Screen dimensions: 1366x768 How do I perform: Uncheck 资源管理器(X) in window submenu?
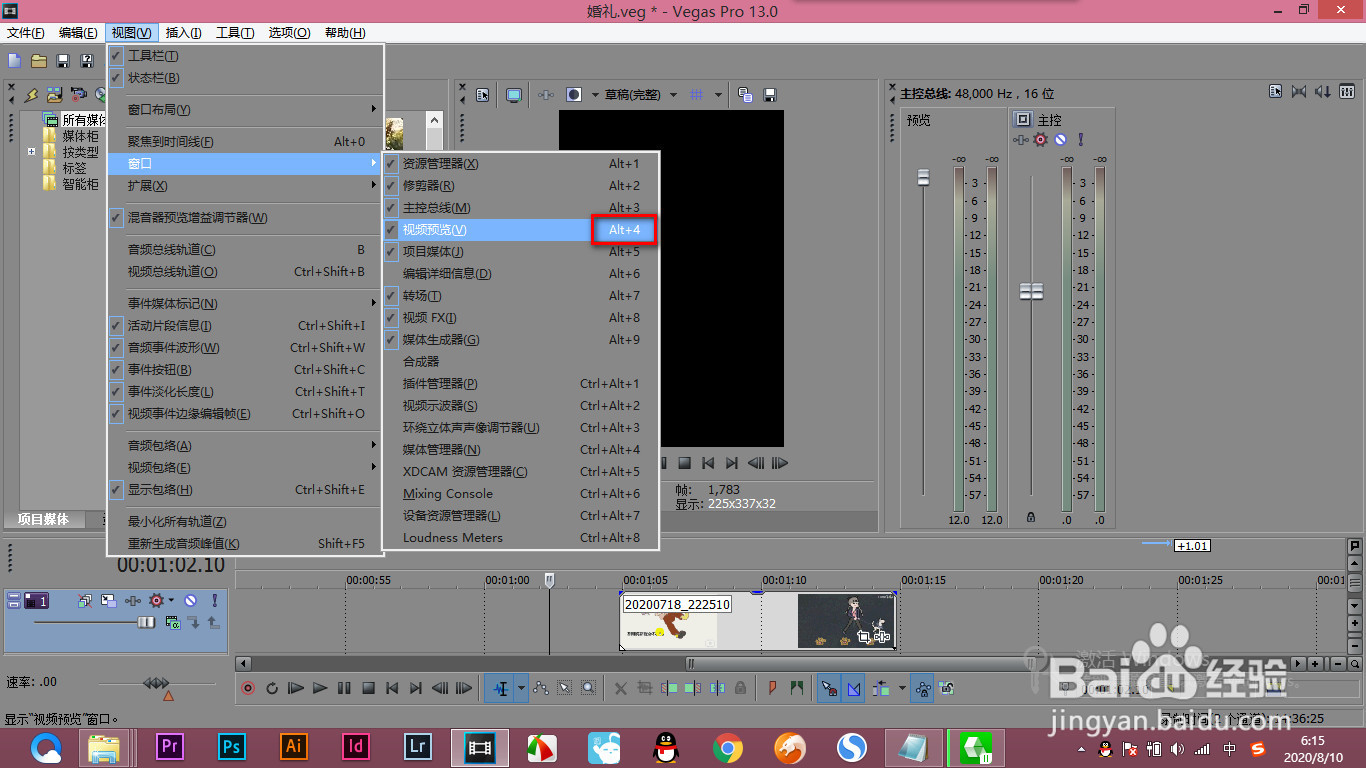(520, 164)
